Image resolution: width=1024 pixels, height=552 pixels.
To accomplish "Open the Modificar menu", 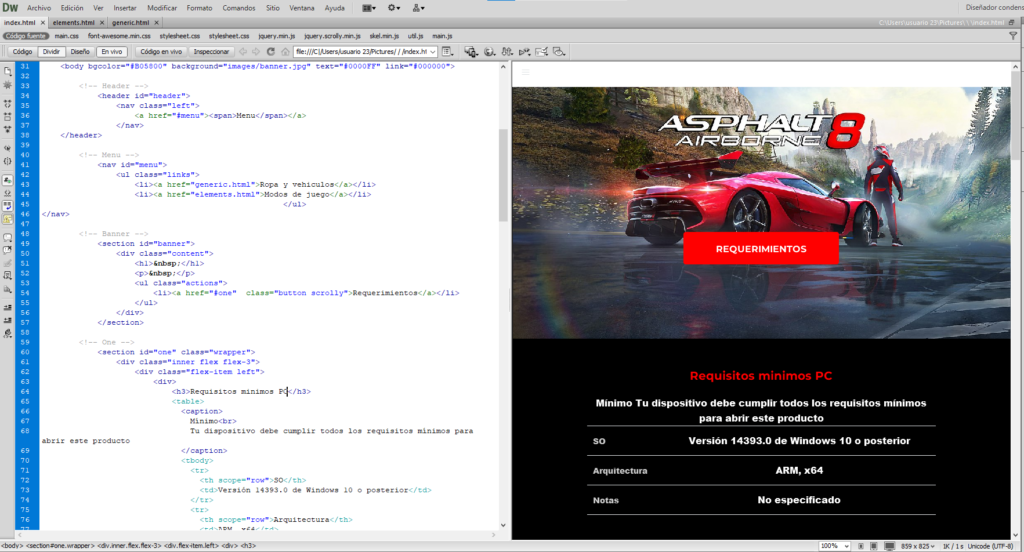I will click(x=161, y=8).
